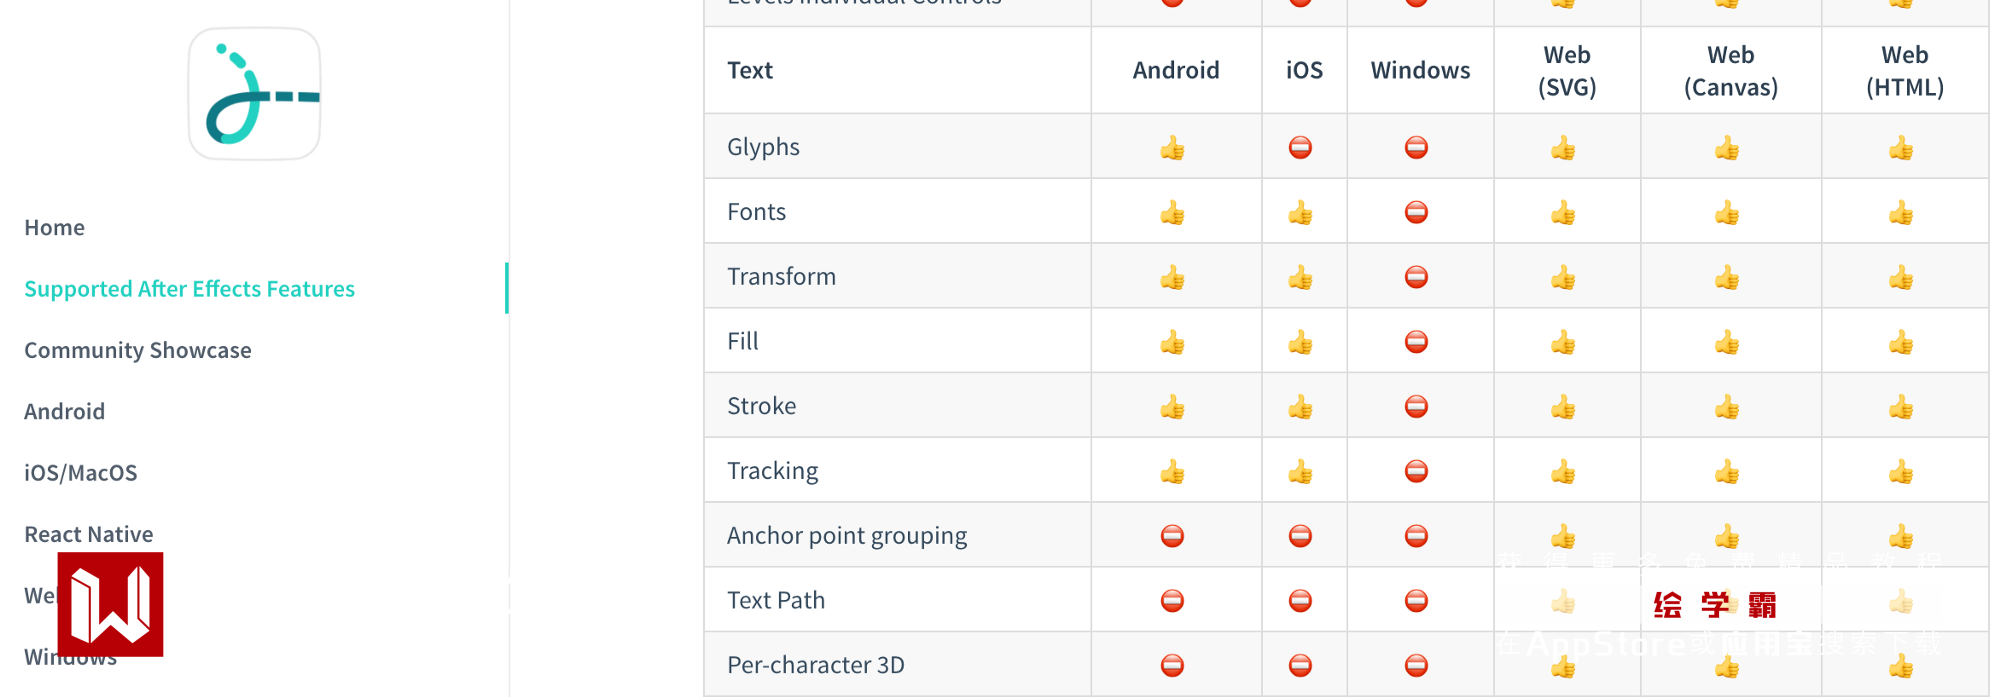Open React Native docs in sidebar
The width and height of the screenshot is (2000, 697).
89,534
